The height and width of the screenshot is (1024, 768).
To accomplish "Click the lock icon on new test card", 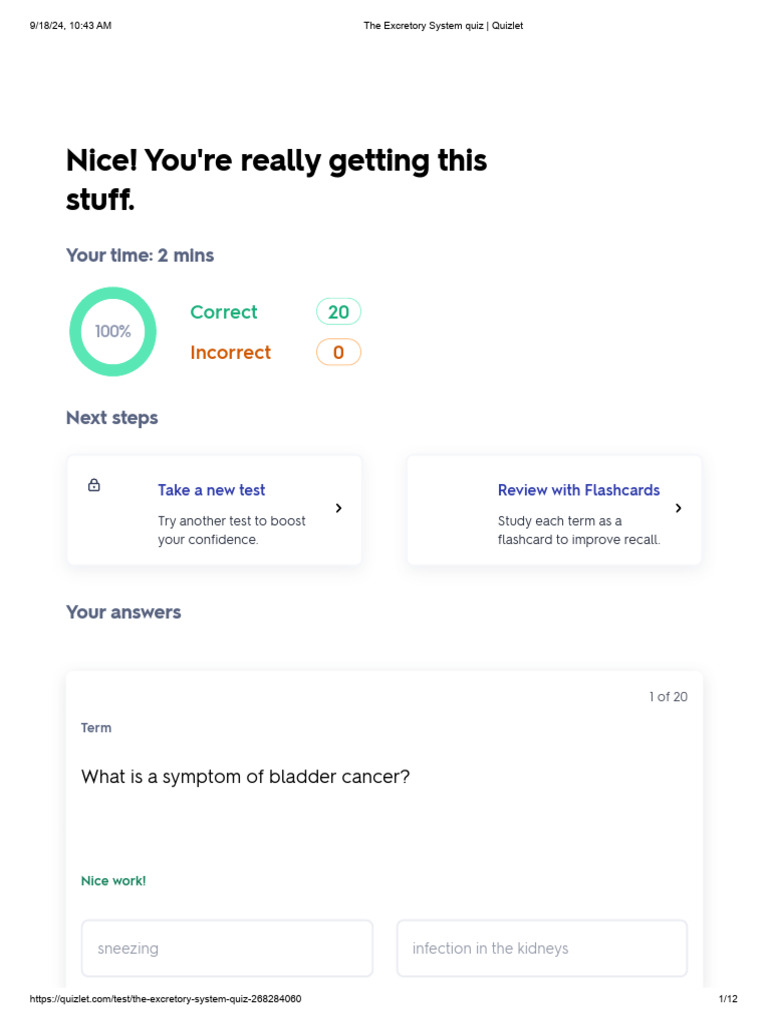I will [94, 485].
